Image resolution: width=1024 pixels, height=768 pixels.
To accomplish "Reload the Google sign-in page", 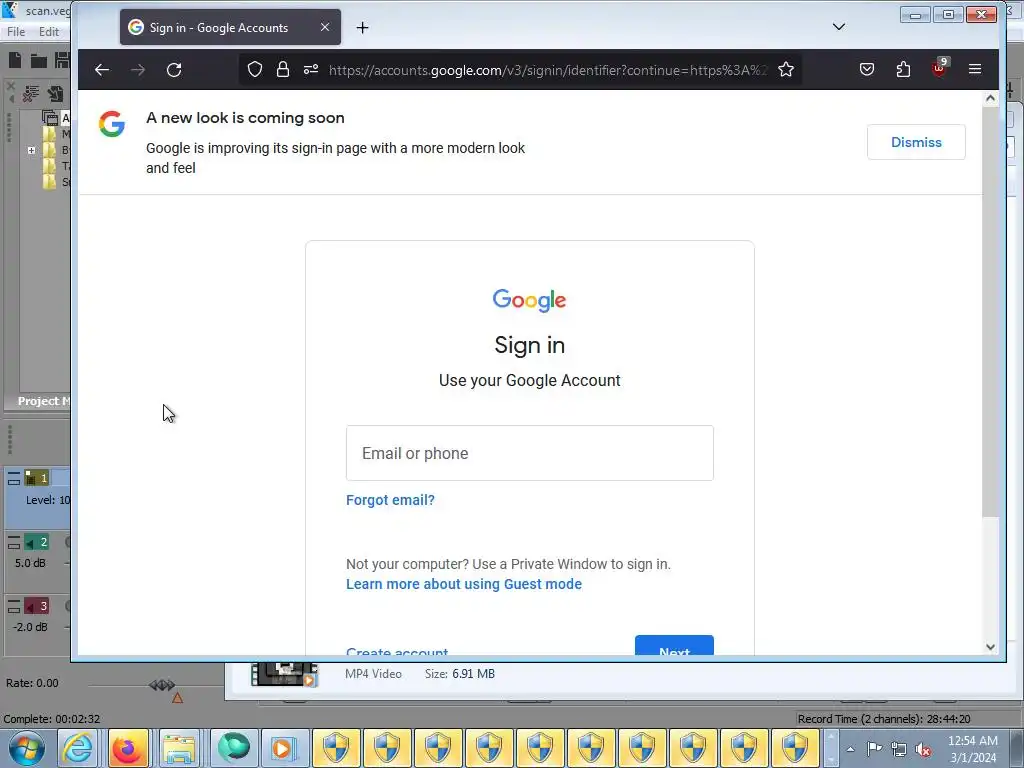I will (174, 70).
